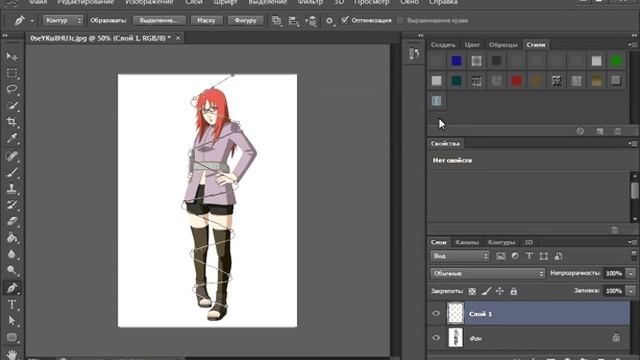This screenshot has height=360, width=640.
Task: Select the Eraser tool
Action: (12, 221)
